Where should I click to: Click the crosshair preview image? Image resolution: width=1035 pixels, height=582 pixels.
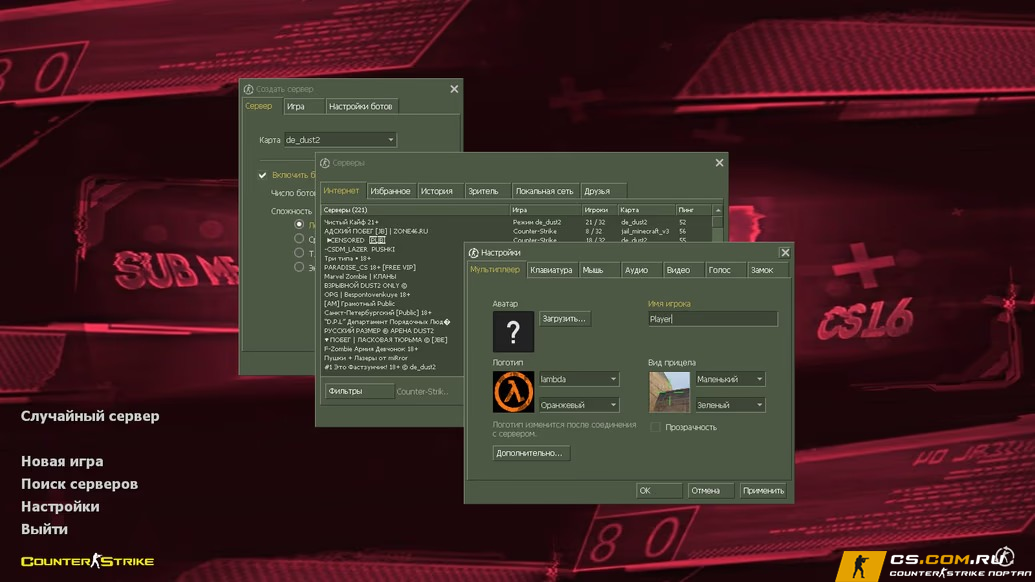669,392
